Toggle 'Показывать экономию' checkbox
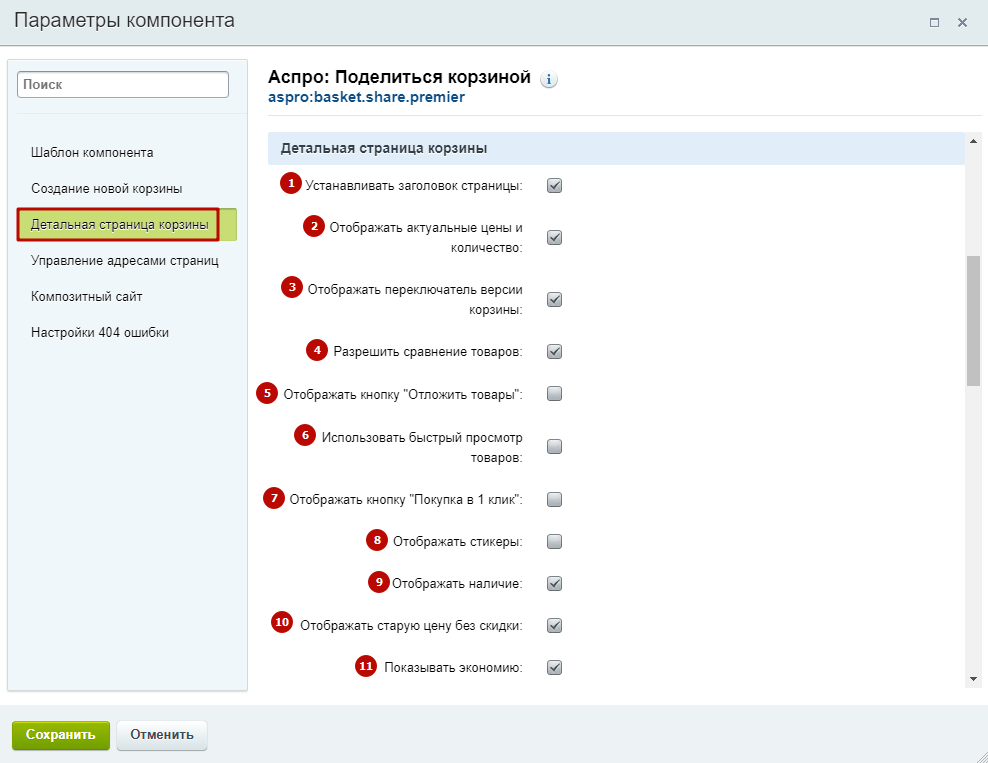This screenshot has width=988, height=763. (554, 667)
